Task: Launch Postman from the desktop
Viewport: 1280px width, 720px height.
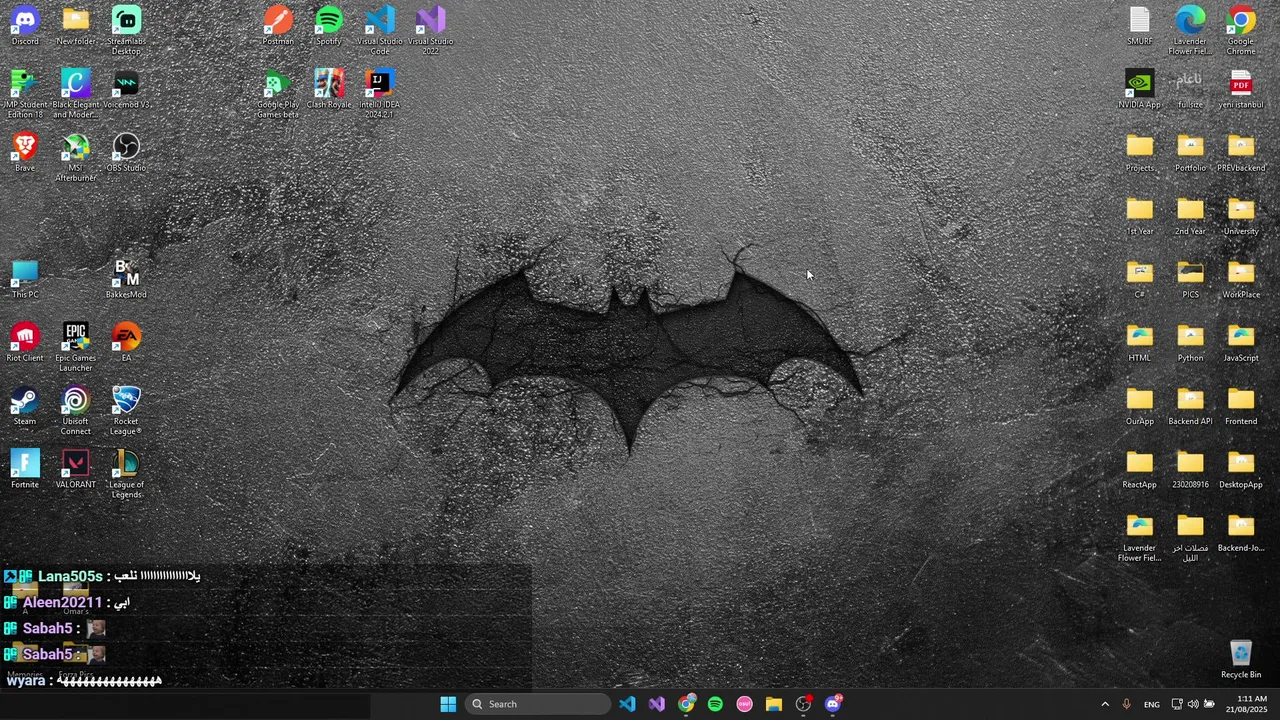Action: coord(278,26)
